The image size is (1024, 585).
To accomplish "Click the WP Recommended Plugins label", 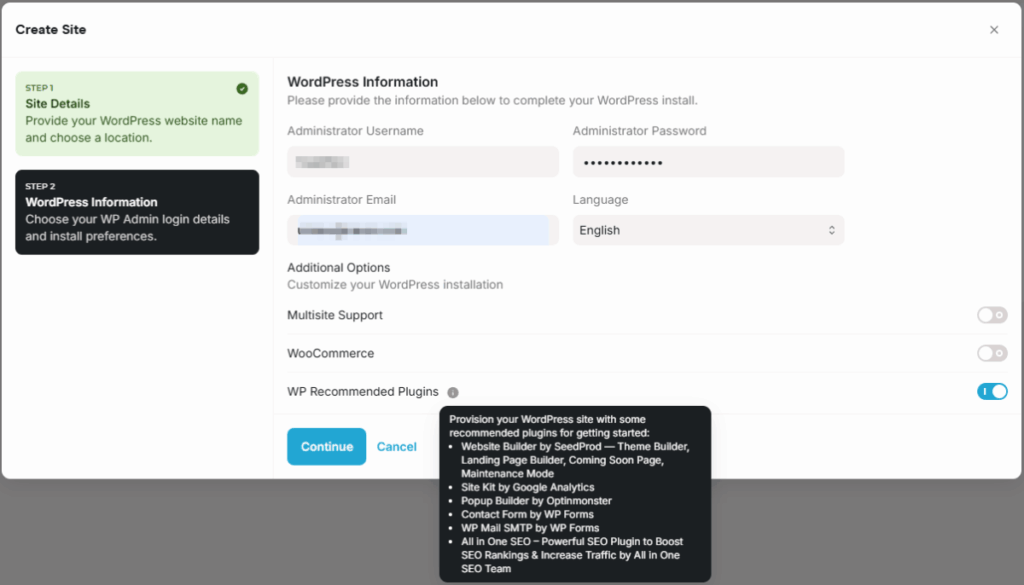I will (362, 392).
